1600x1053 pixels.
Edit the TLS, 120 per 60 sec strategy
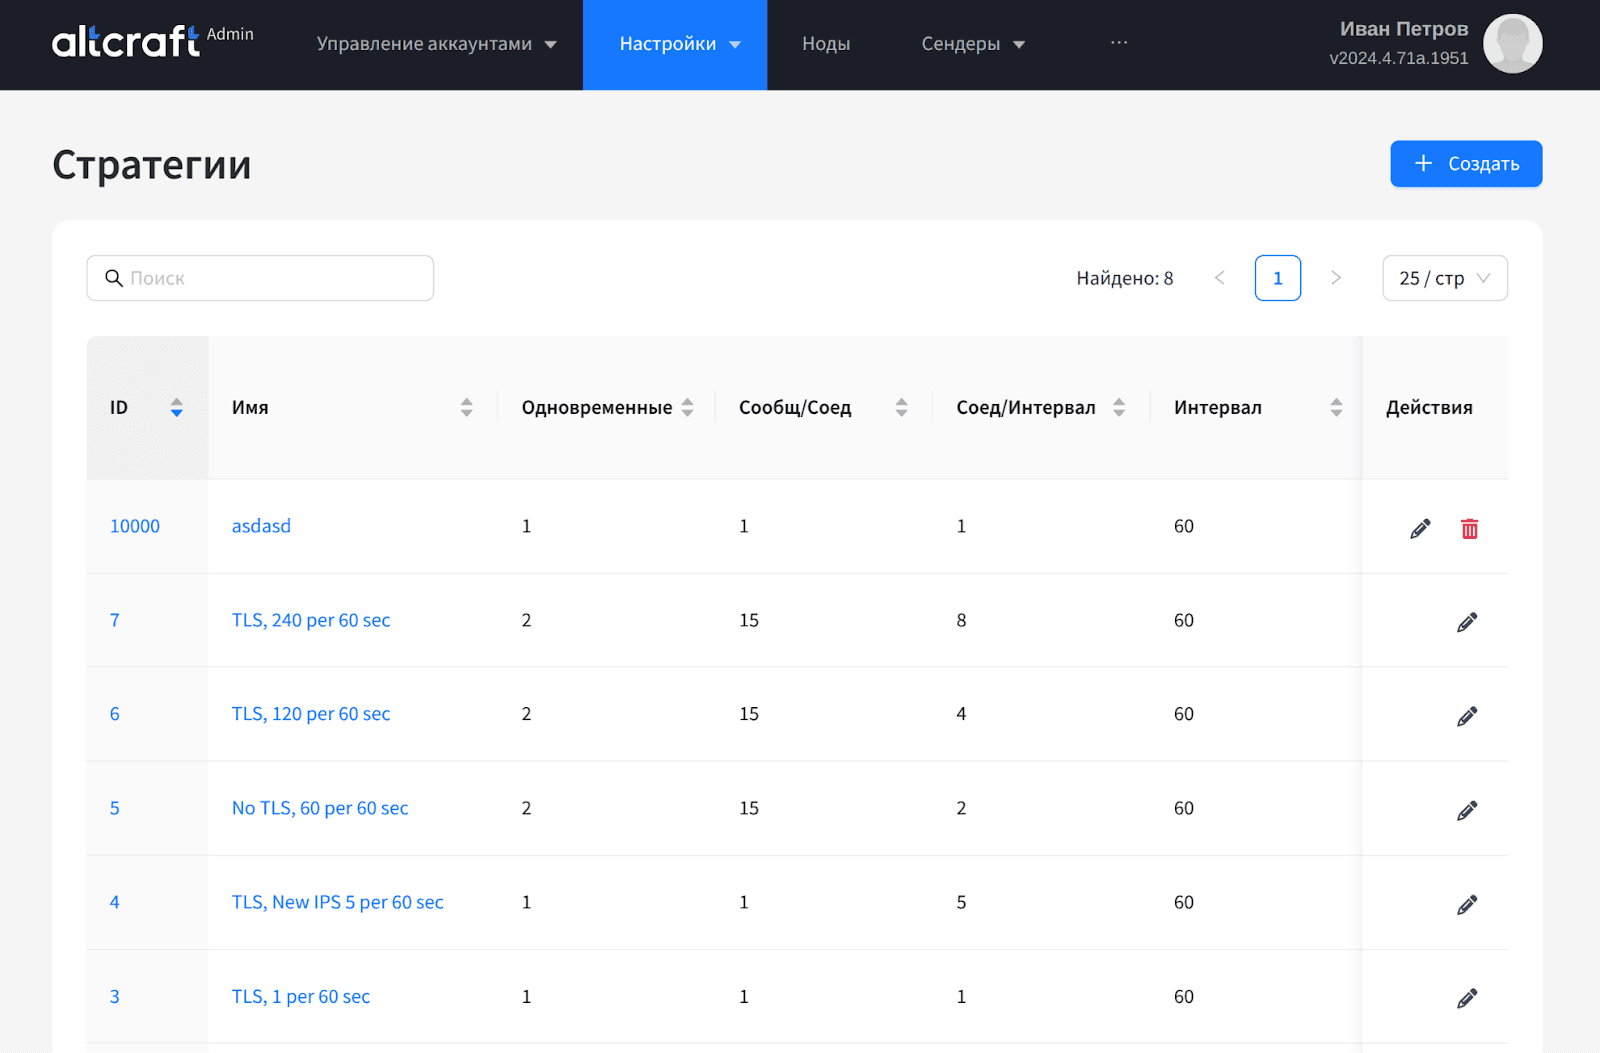1466,716
